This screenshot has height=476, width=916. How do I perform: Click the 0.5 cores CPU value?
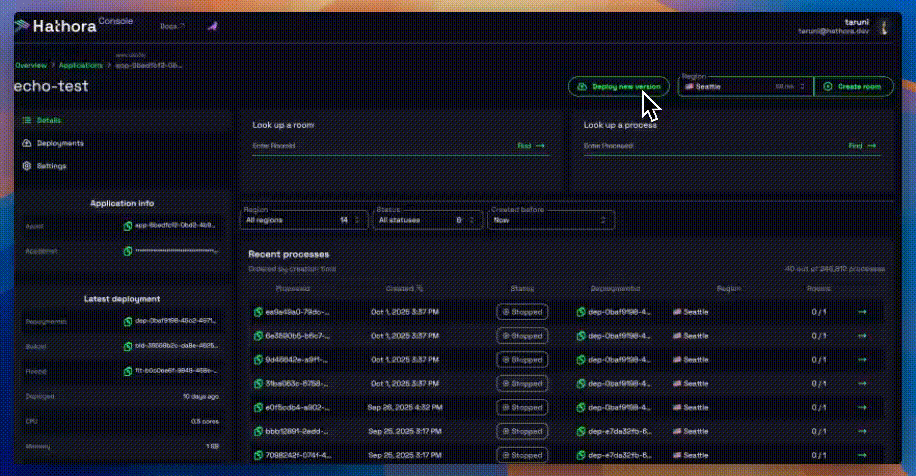[204, 422]
